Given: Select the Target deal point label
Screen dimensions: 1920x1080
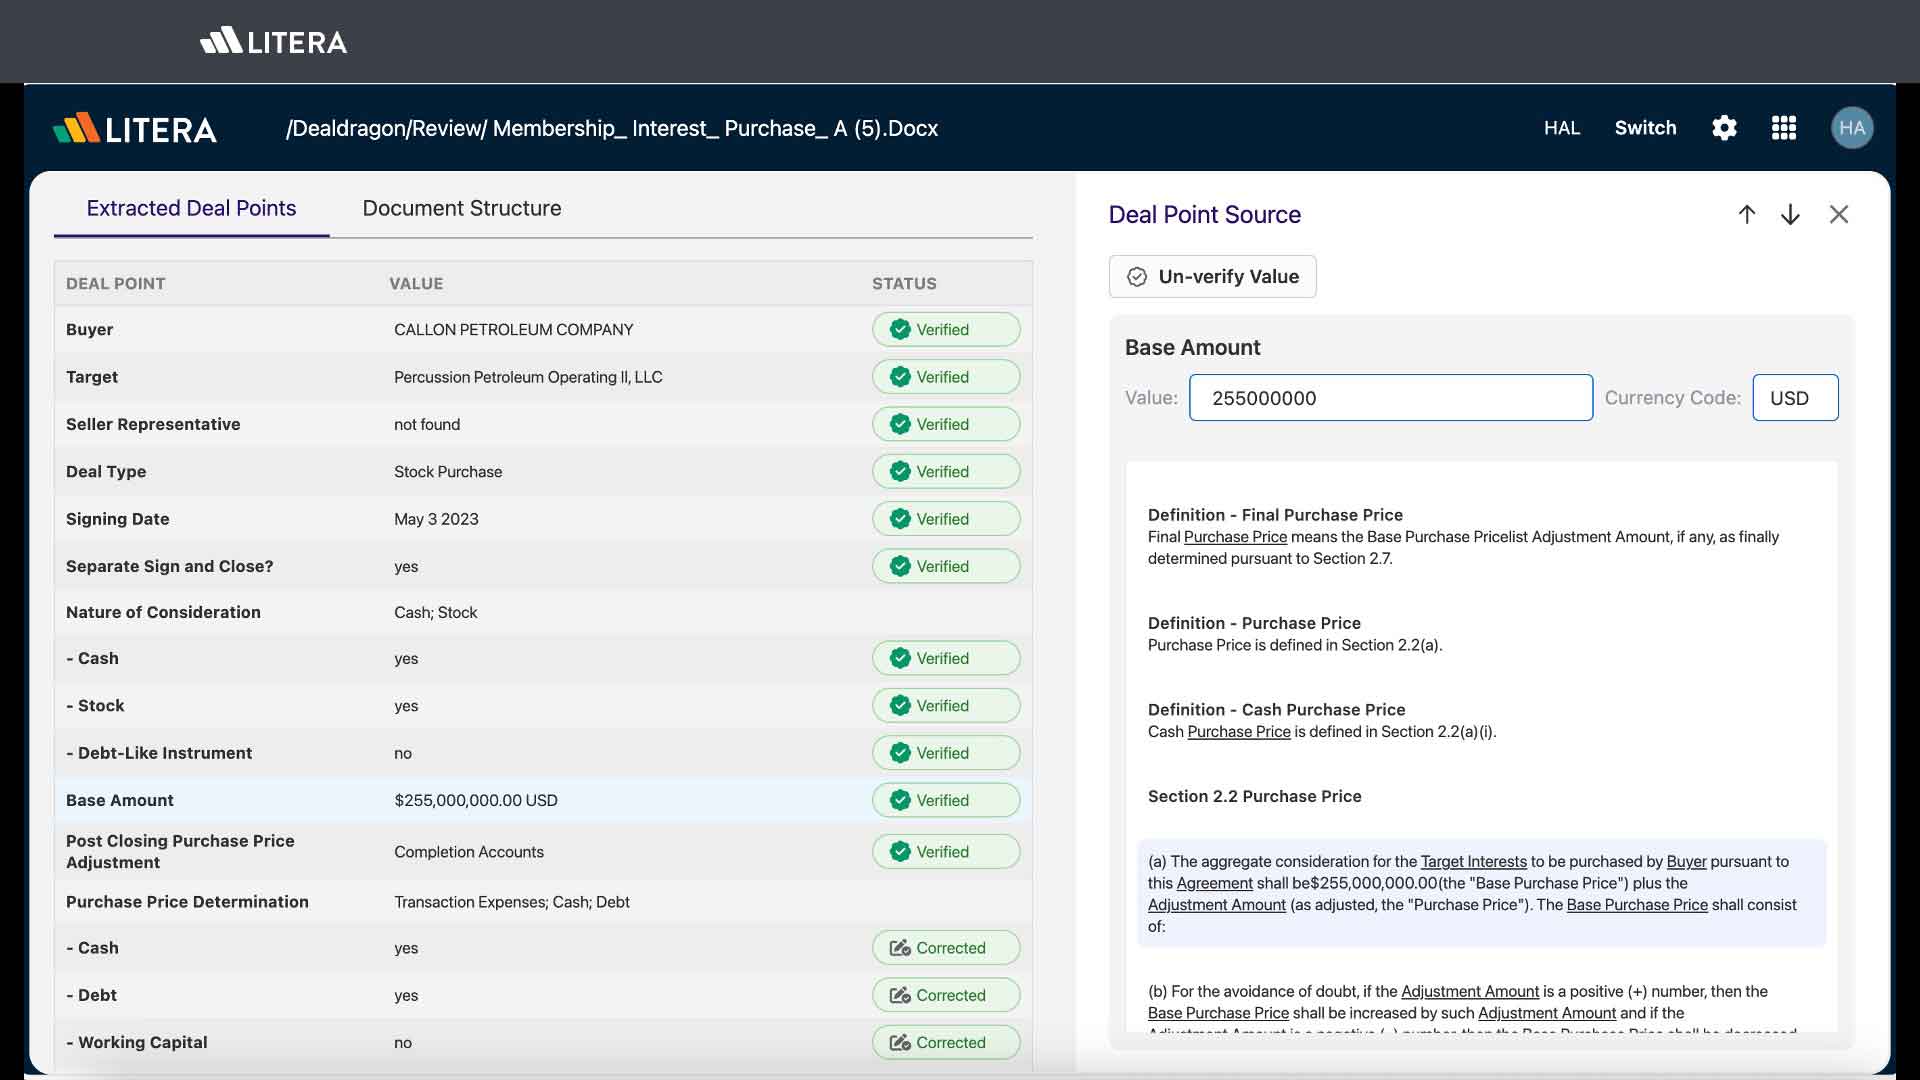Looking at the screenshot, I should [x=92, y=377].
